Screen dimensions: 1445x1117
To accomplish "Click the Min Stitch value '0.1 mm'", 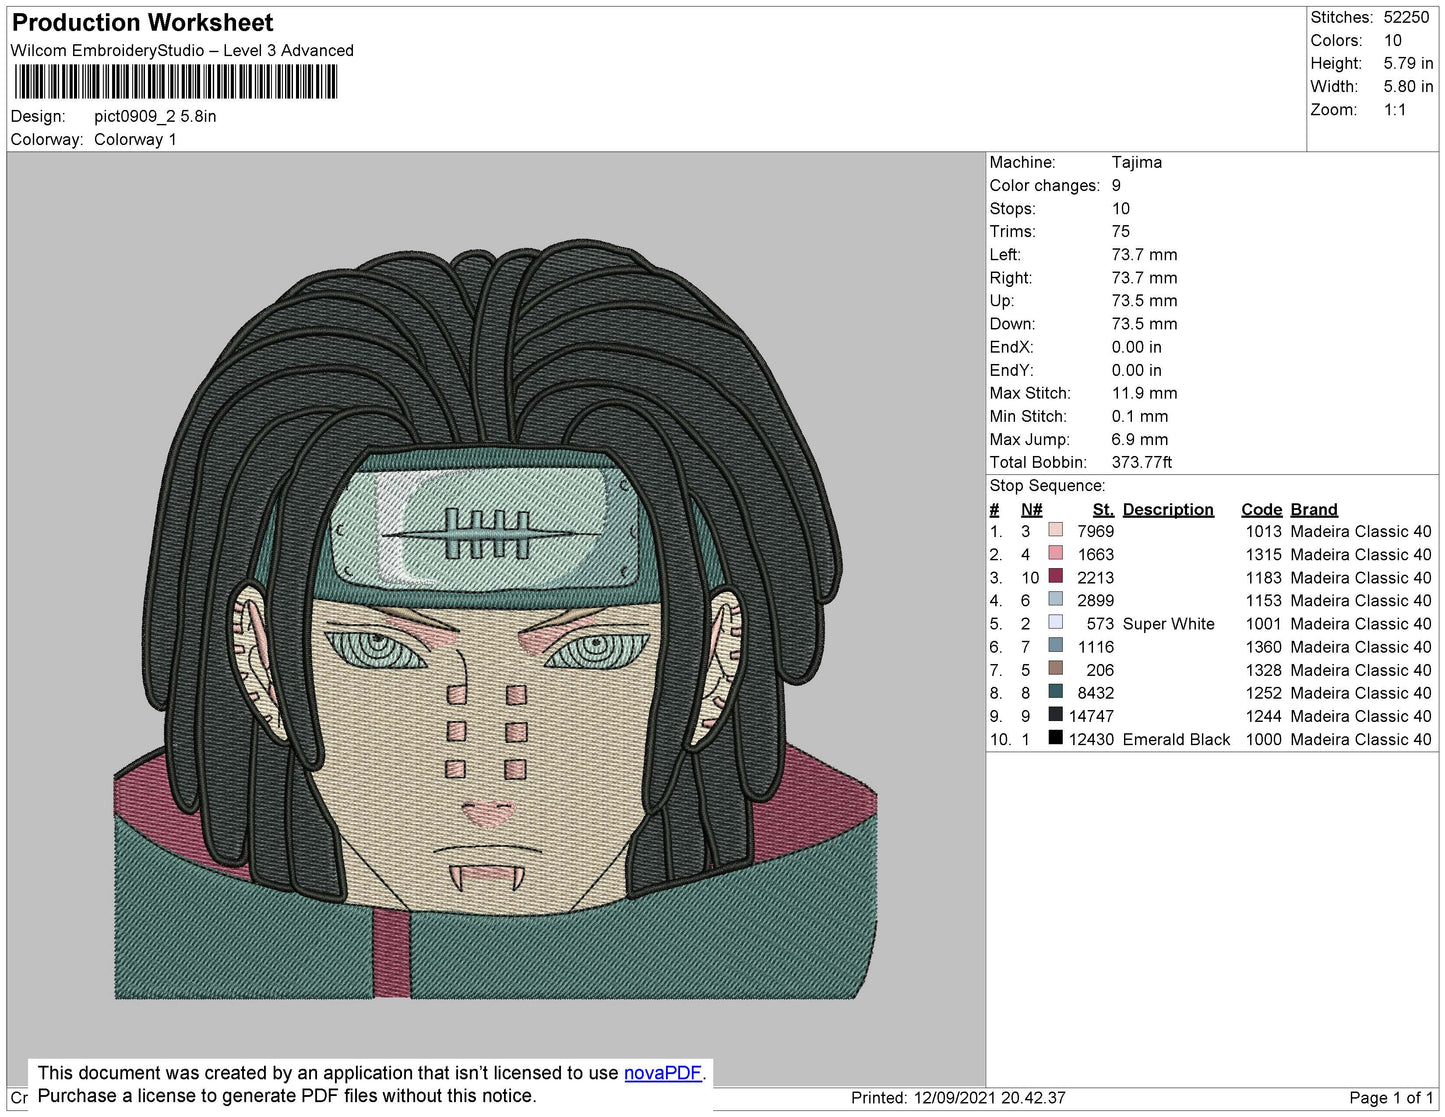I will (1140, 416).
